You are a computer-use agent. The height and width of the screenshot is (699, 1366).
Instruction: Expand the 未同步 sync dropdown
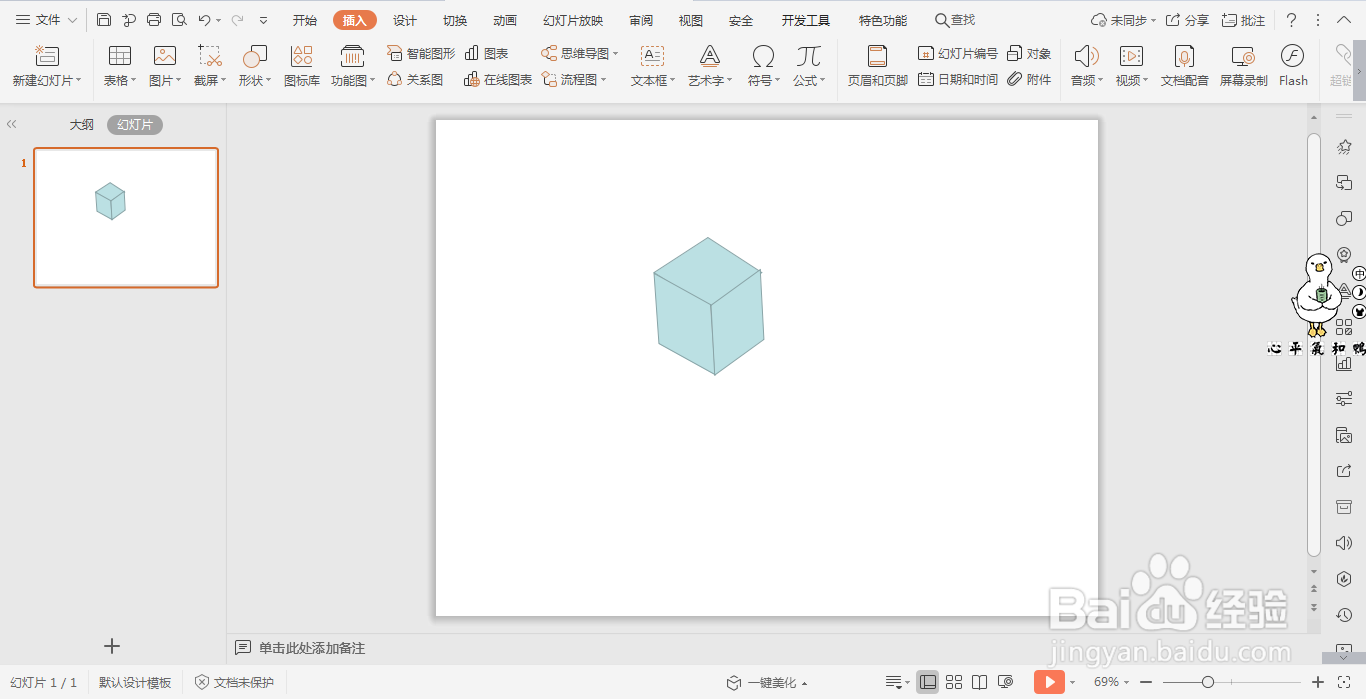click(1153, 21)
